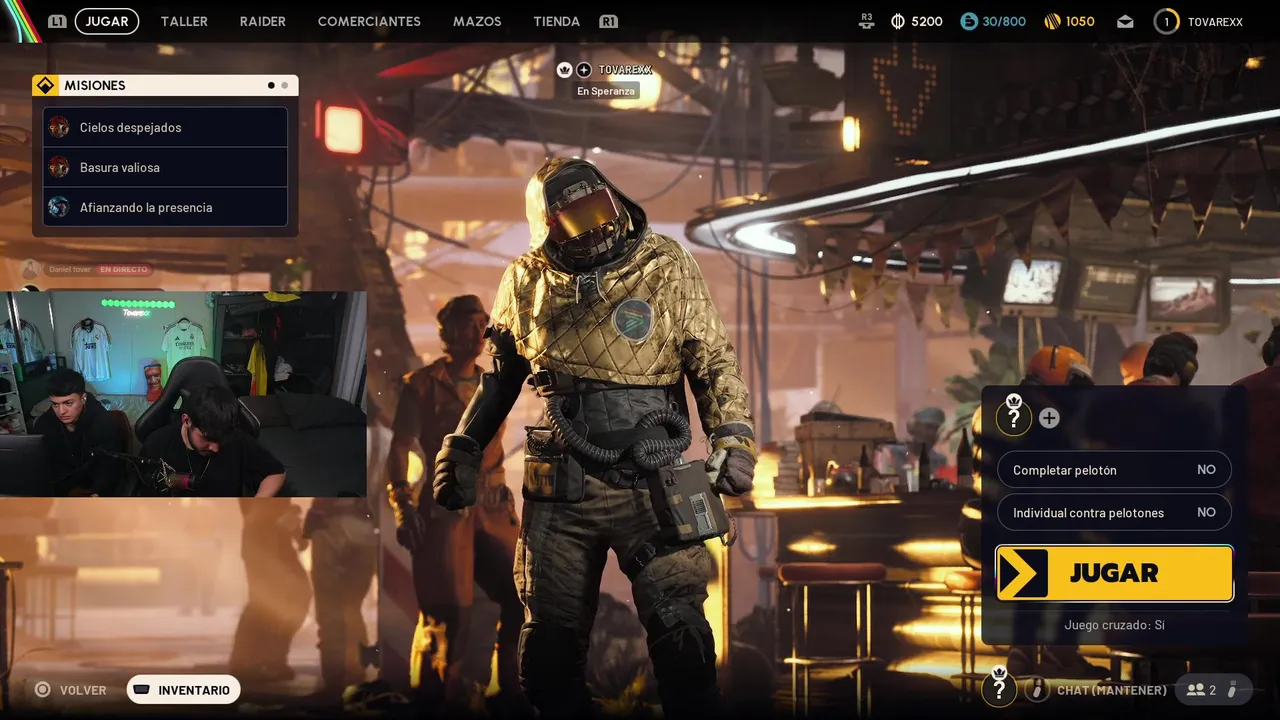The image size is (1280, 720).
Task: Click the Basura valiosa mission portrait icon
Action: pyautogui.click(x=59, y=167)
